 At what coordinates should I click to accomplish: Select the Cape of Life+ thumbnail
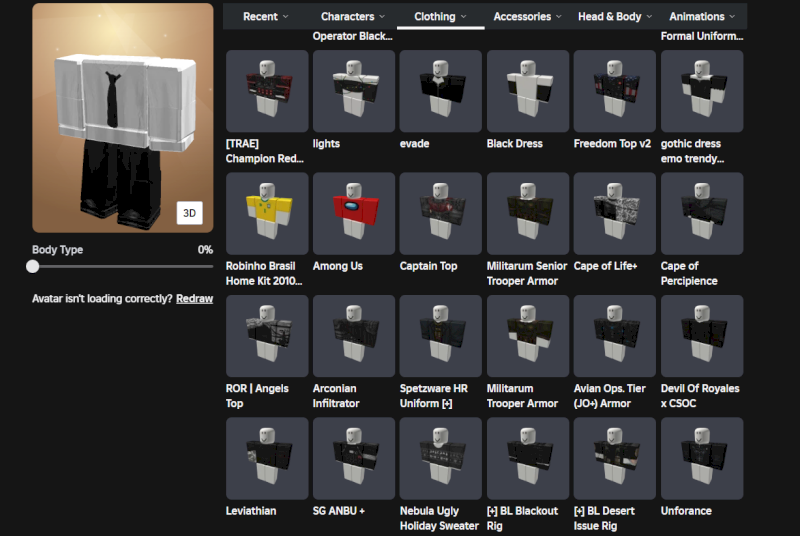coord(614,213)
